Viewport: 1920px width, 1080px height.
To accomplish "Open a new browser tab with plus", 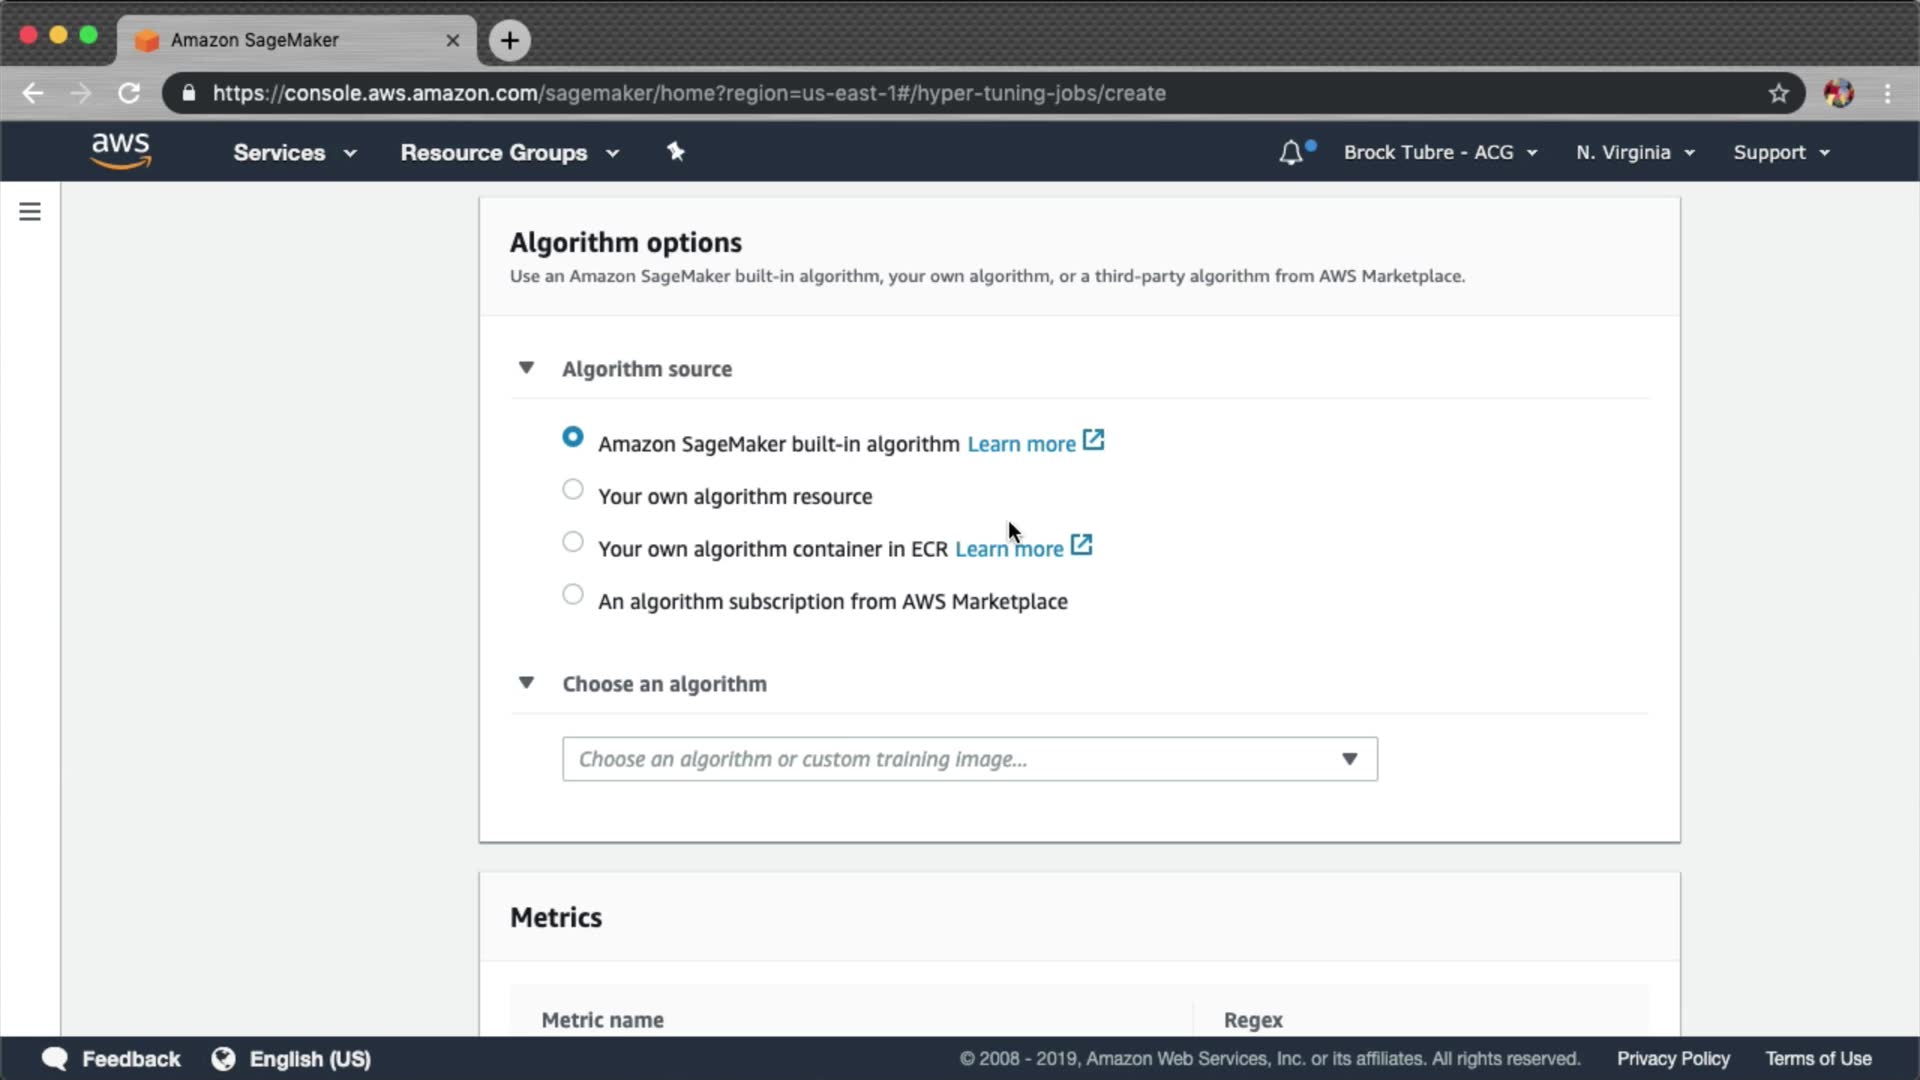I will click(510, 40).
